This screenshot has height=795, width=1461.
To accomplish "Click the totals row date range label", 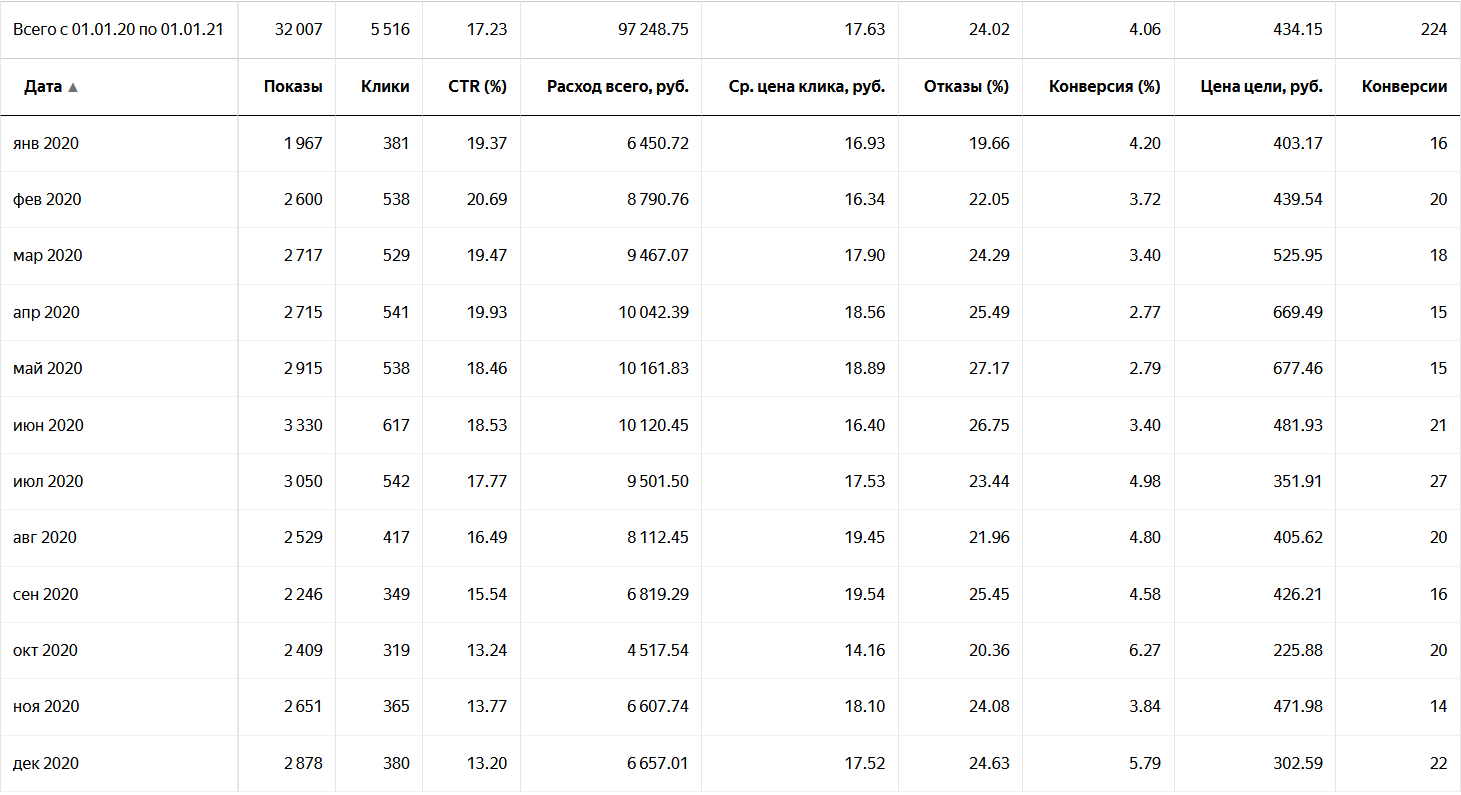I will pos(118,30).
